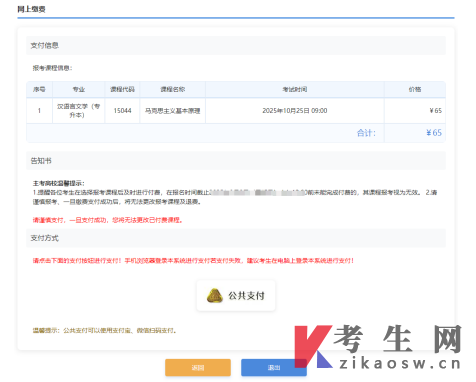
Task: Select the row number 1 cell
Action: pos(39,111)
